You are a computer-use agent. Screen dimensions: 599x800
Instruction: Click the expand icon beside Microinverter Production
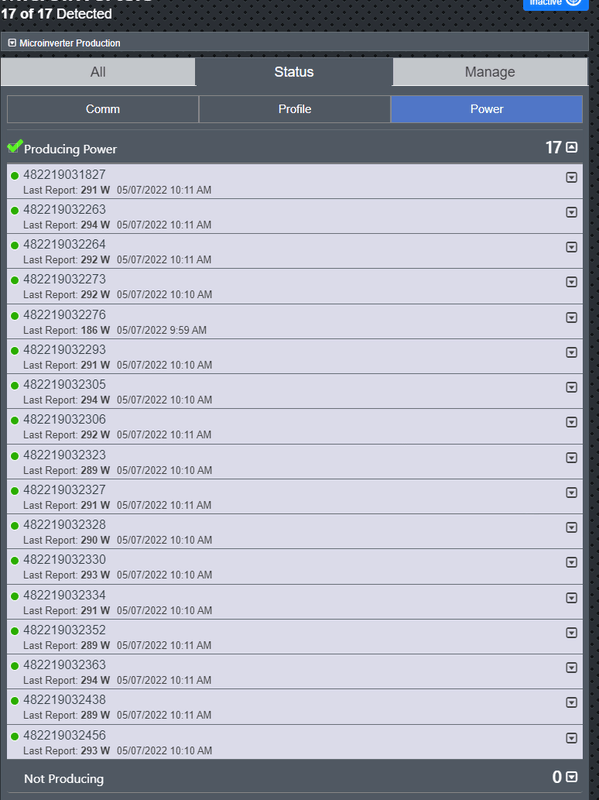[x=12, y=43]
